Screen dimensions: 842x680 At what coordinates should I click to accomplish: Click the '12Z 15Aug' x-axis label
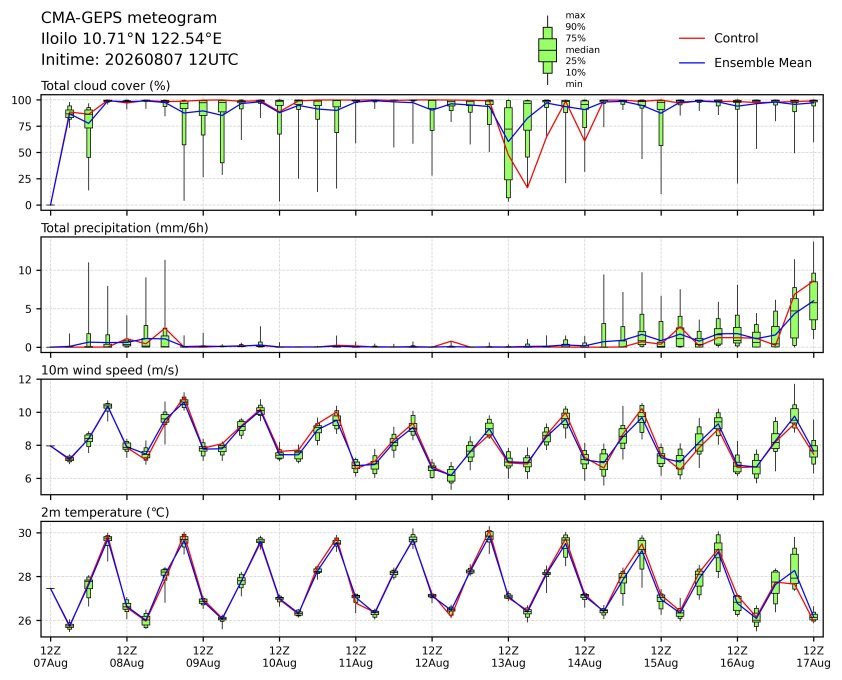660,657
